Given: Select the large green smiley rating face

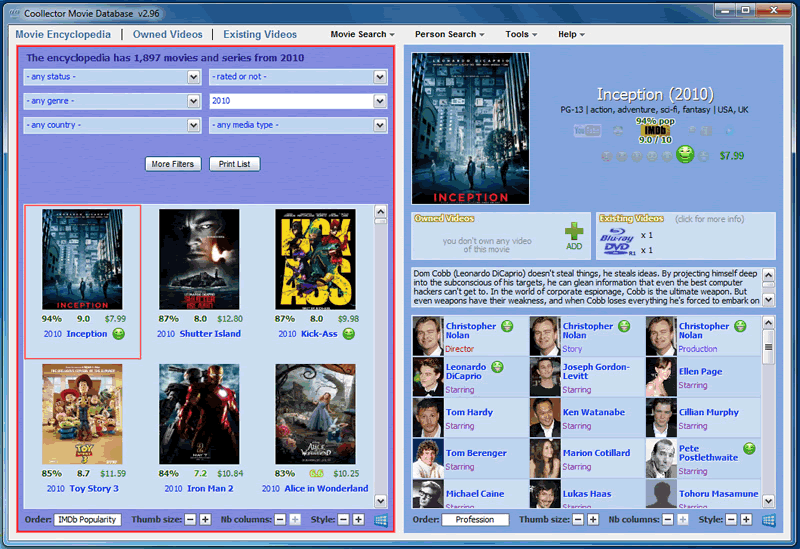Looking at the screenshot, I should click(x=685, y=154).
